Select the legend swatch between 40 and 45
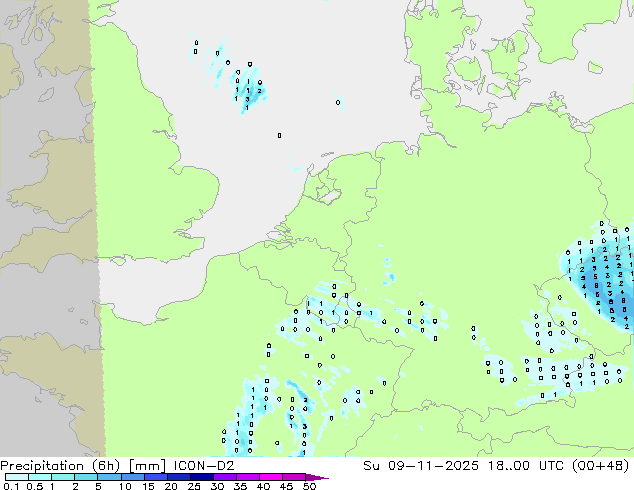The image size is (634, 490). (x=271, y=477)
